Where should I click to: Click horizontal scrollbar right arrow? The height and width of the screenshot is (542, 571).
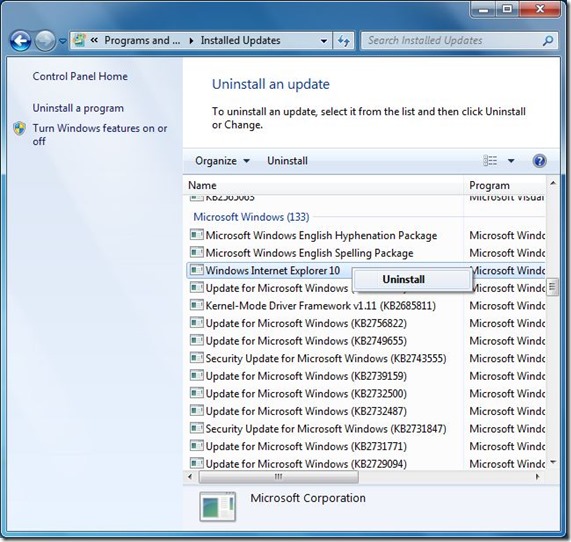tap(537, 476)
